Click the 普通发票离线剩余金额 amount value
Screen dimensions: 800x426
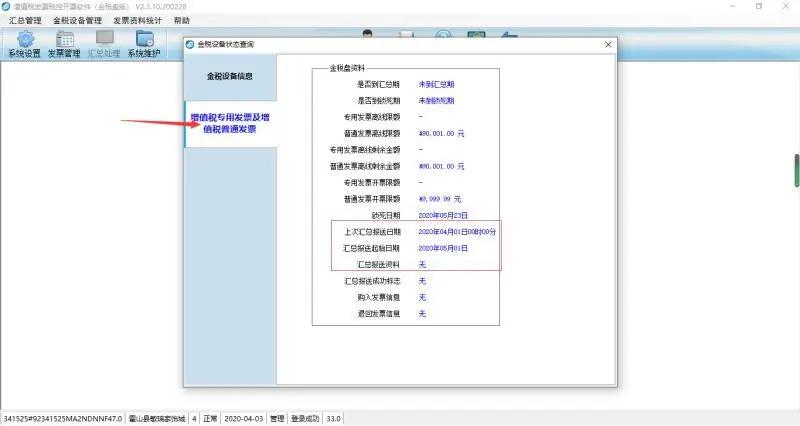(441, 166)
